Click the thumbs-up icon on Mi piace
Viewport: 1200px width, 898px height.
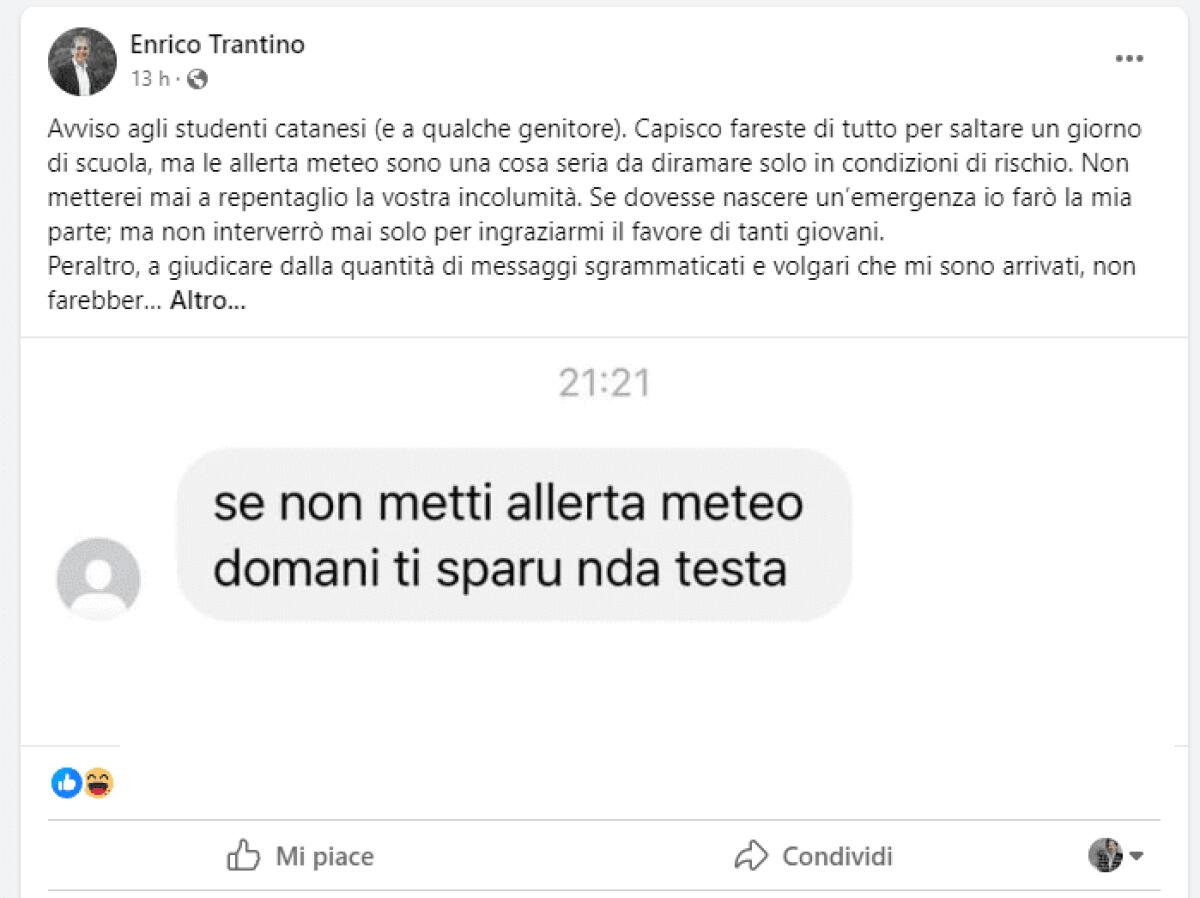[243, 856]
